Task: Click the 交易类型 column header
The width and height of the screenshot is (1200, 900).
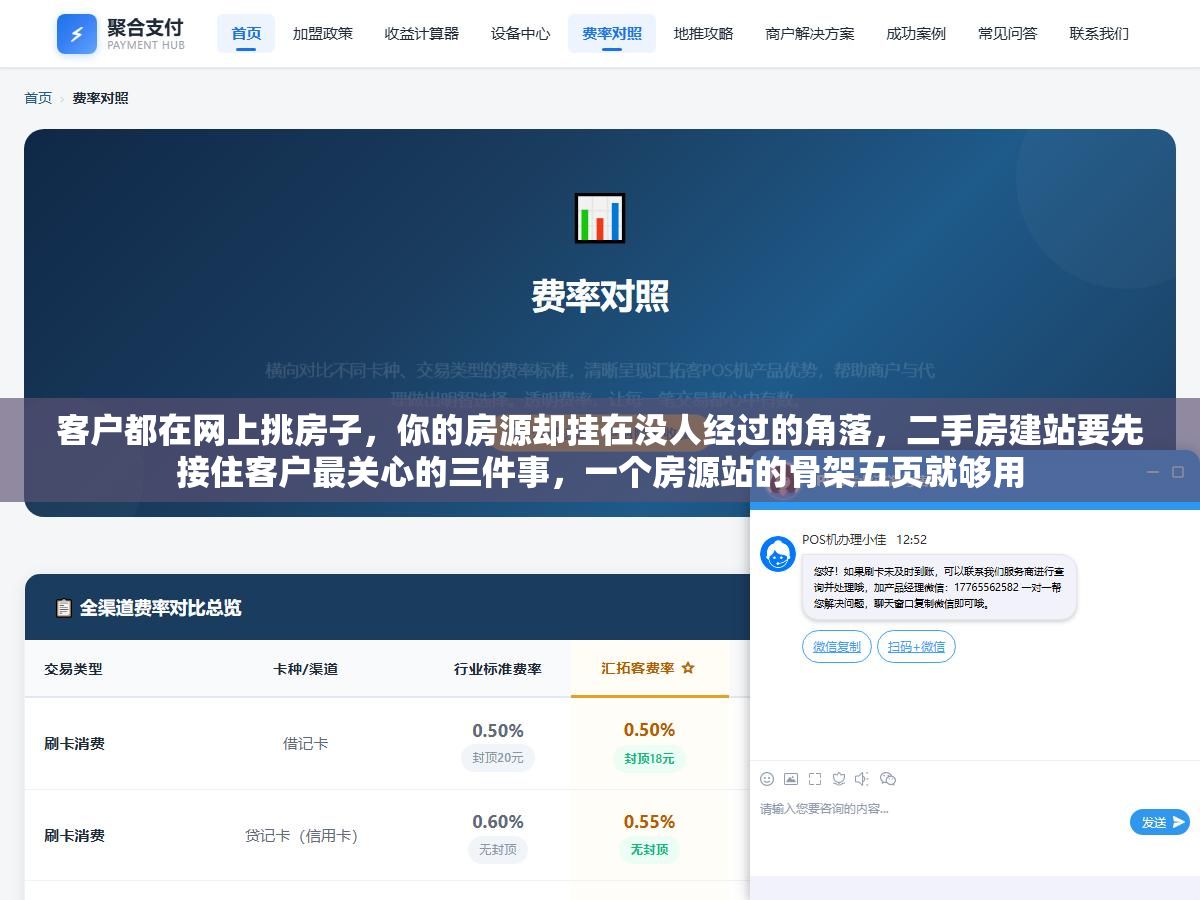Action: pyautogui.click(x=73, y=669)
